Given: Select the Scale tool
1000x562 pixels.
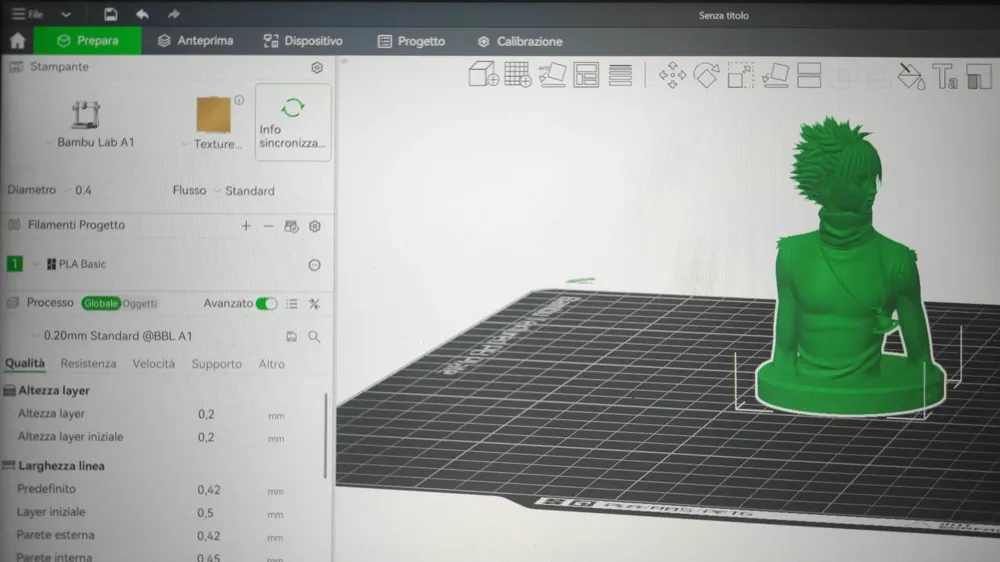Looking at the screenshot, I should [740, 76].
